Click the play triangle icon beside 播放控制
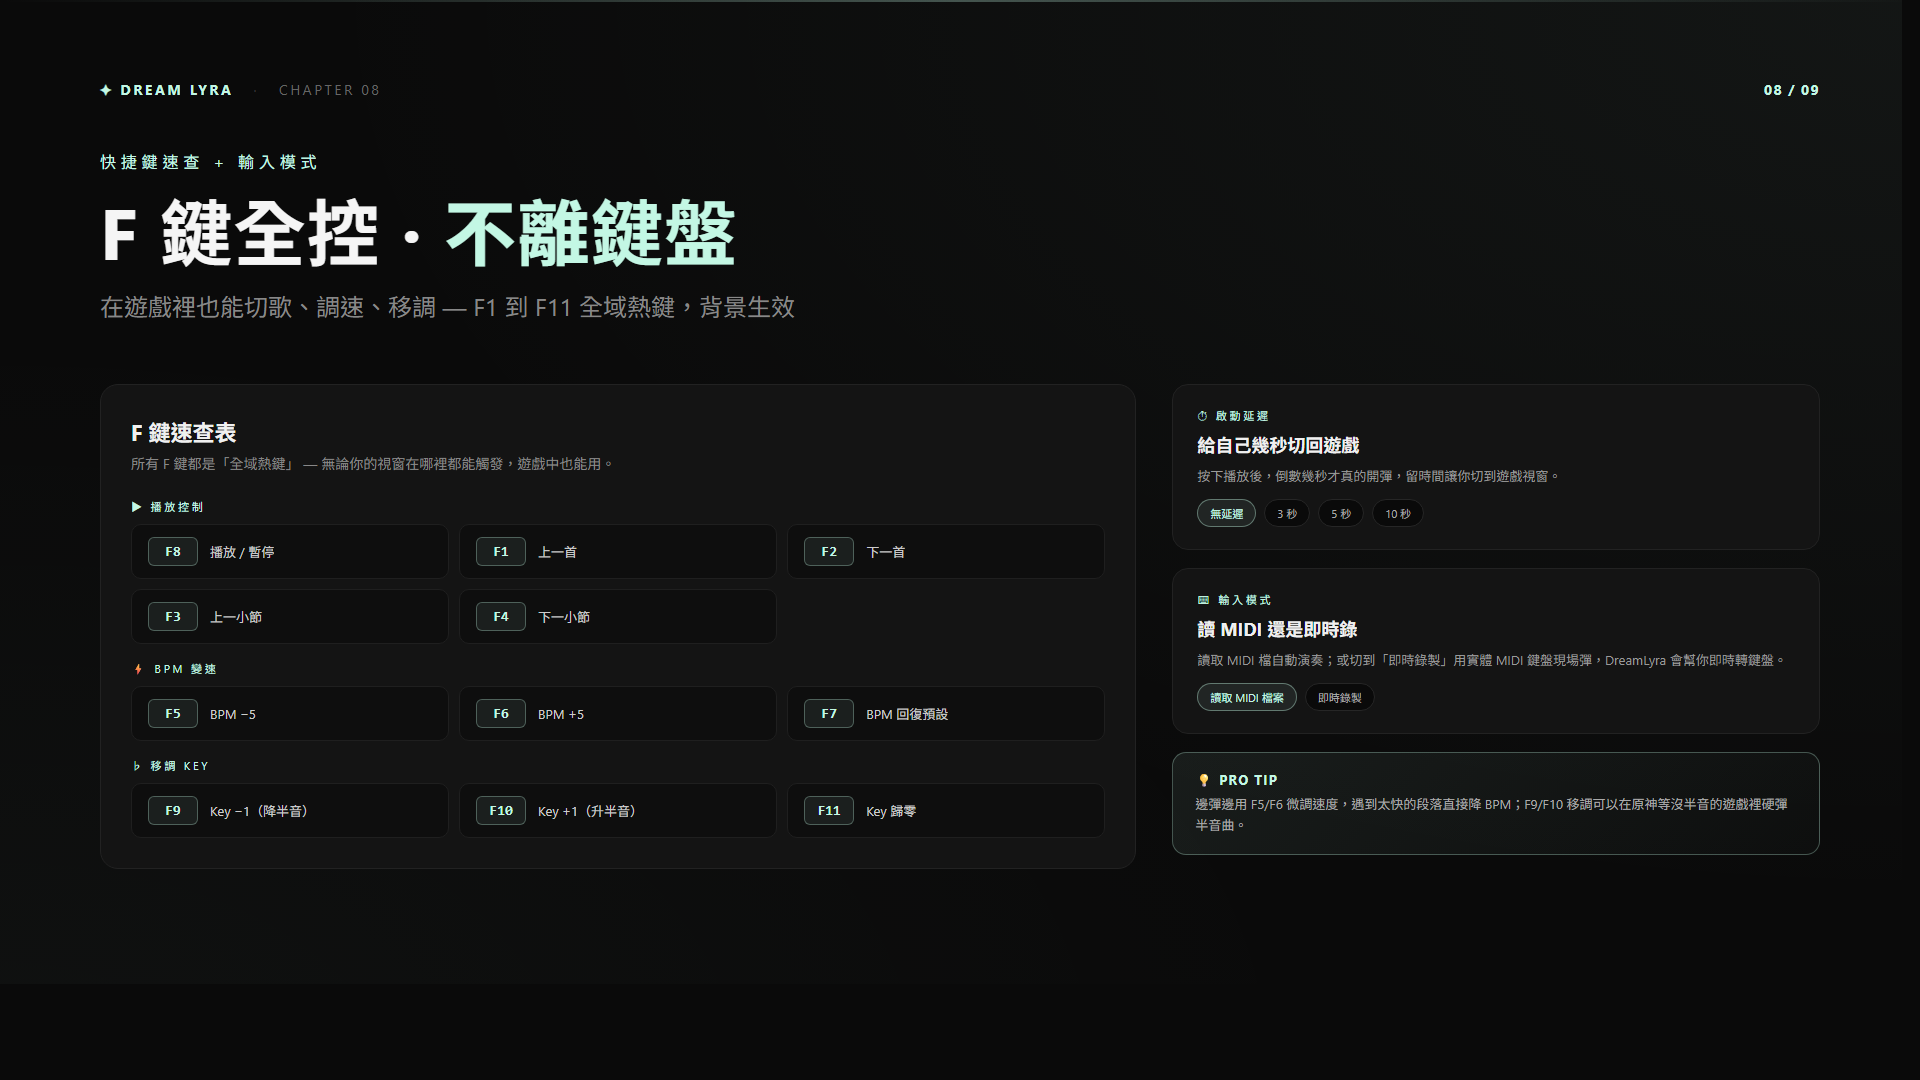This screenshot has height=1080, width=1920. click(x=137, y=507)
